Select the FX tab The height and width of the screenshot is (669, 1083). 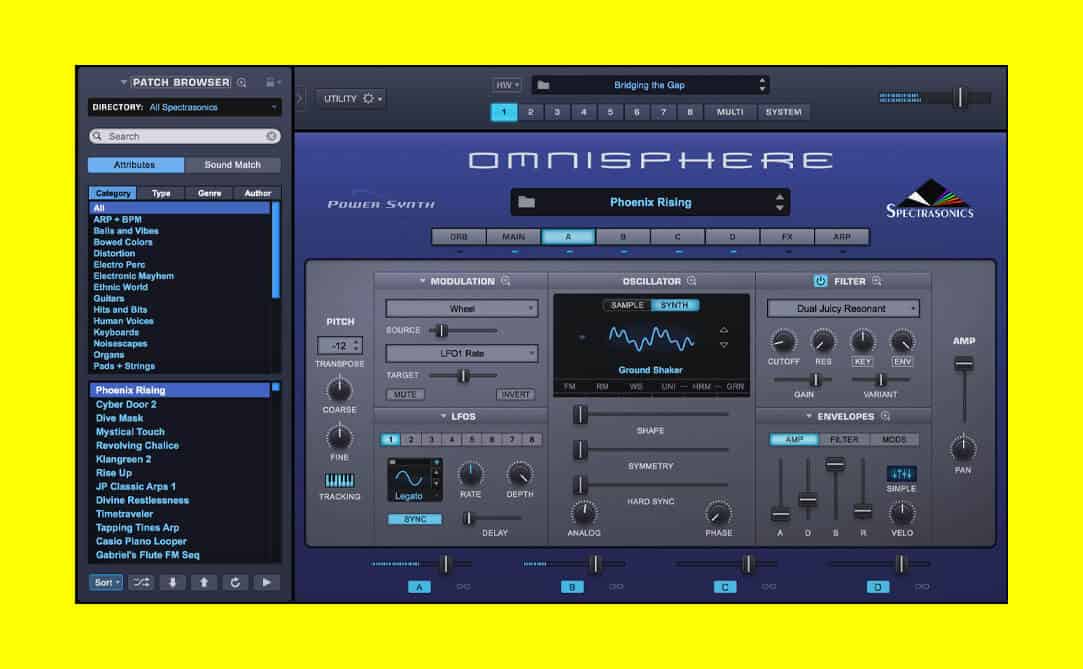pos(787,236)
